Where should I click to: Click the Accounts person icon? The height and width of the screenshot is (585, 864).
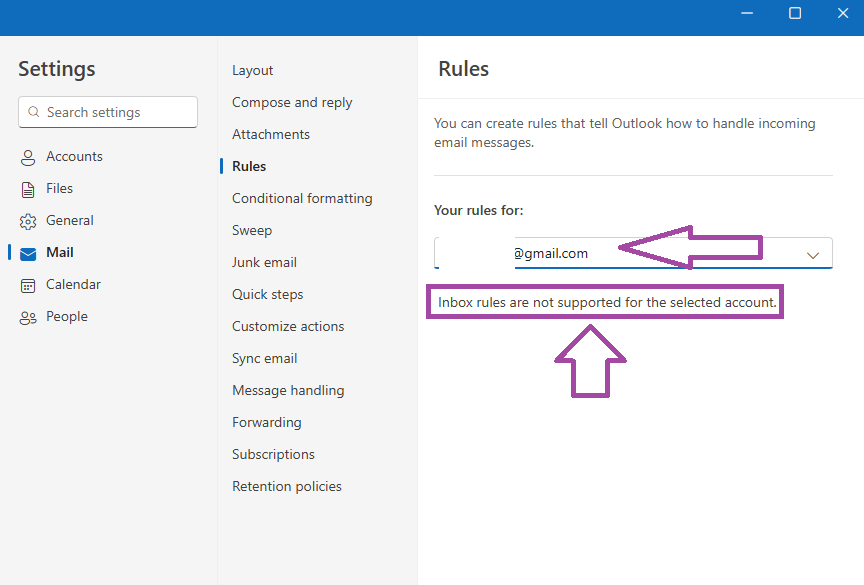pos(28,158)
